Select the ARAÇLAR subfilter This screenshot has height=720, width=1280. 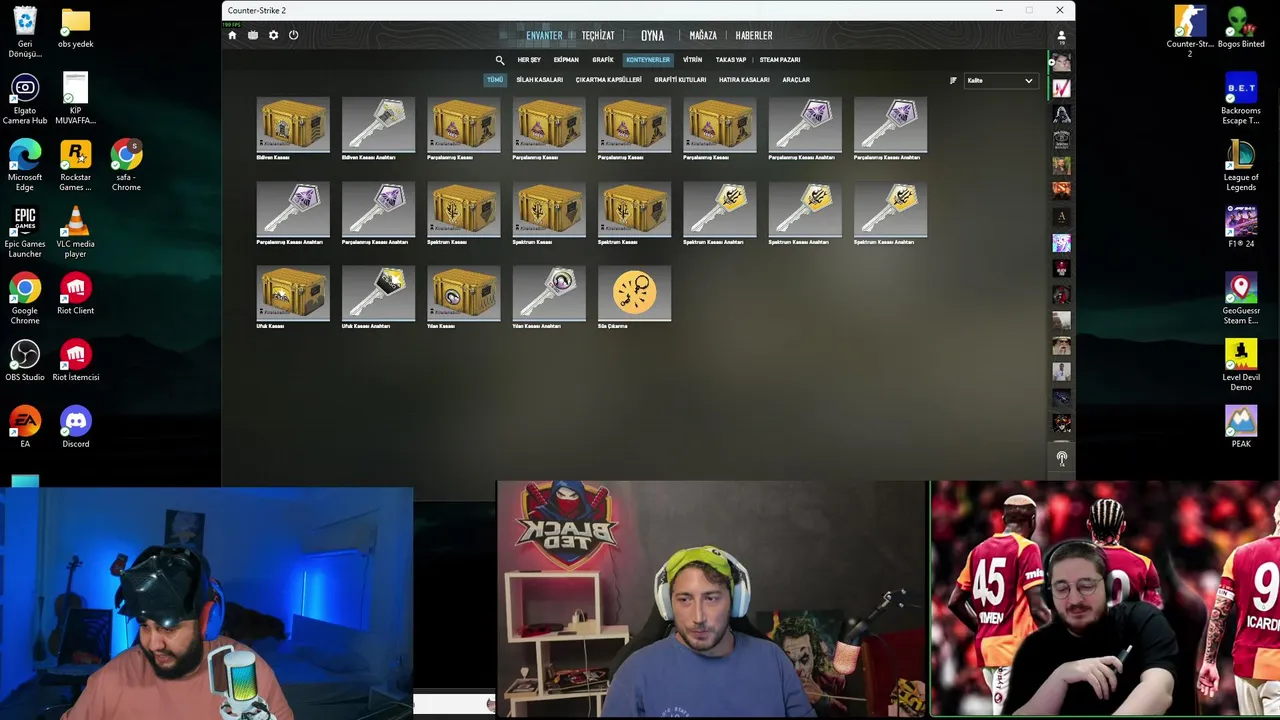[796, 80]
